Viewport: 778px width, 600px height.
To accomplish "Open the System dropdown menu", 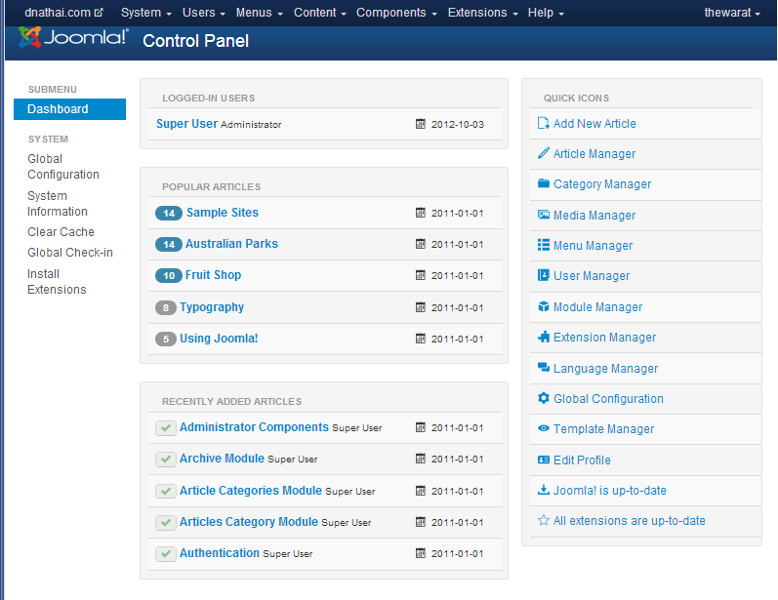I will click(146, 13).
